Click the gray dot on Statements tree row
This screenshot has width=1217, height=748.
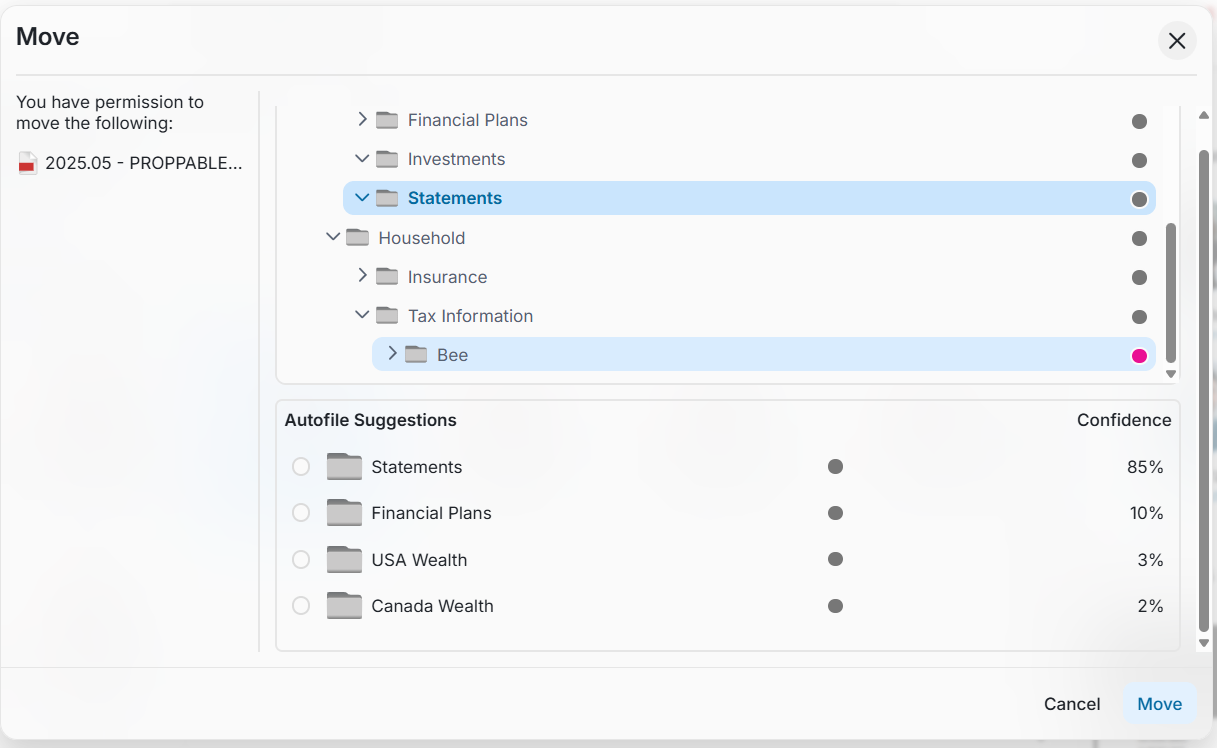coord(1139,199)
